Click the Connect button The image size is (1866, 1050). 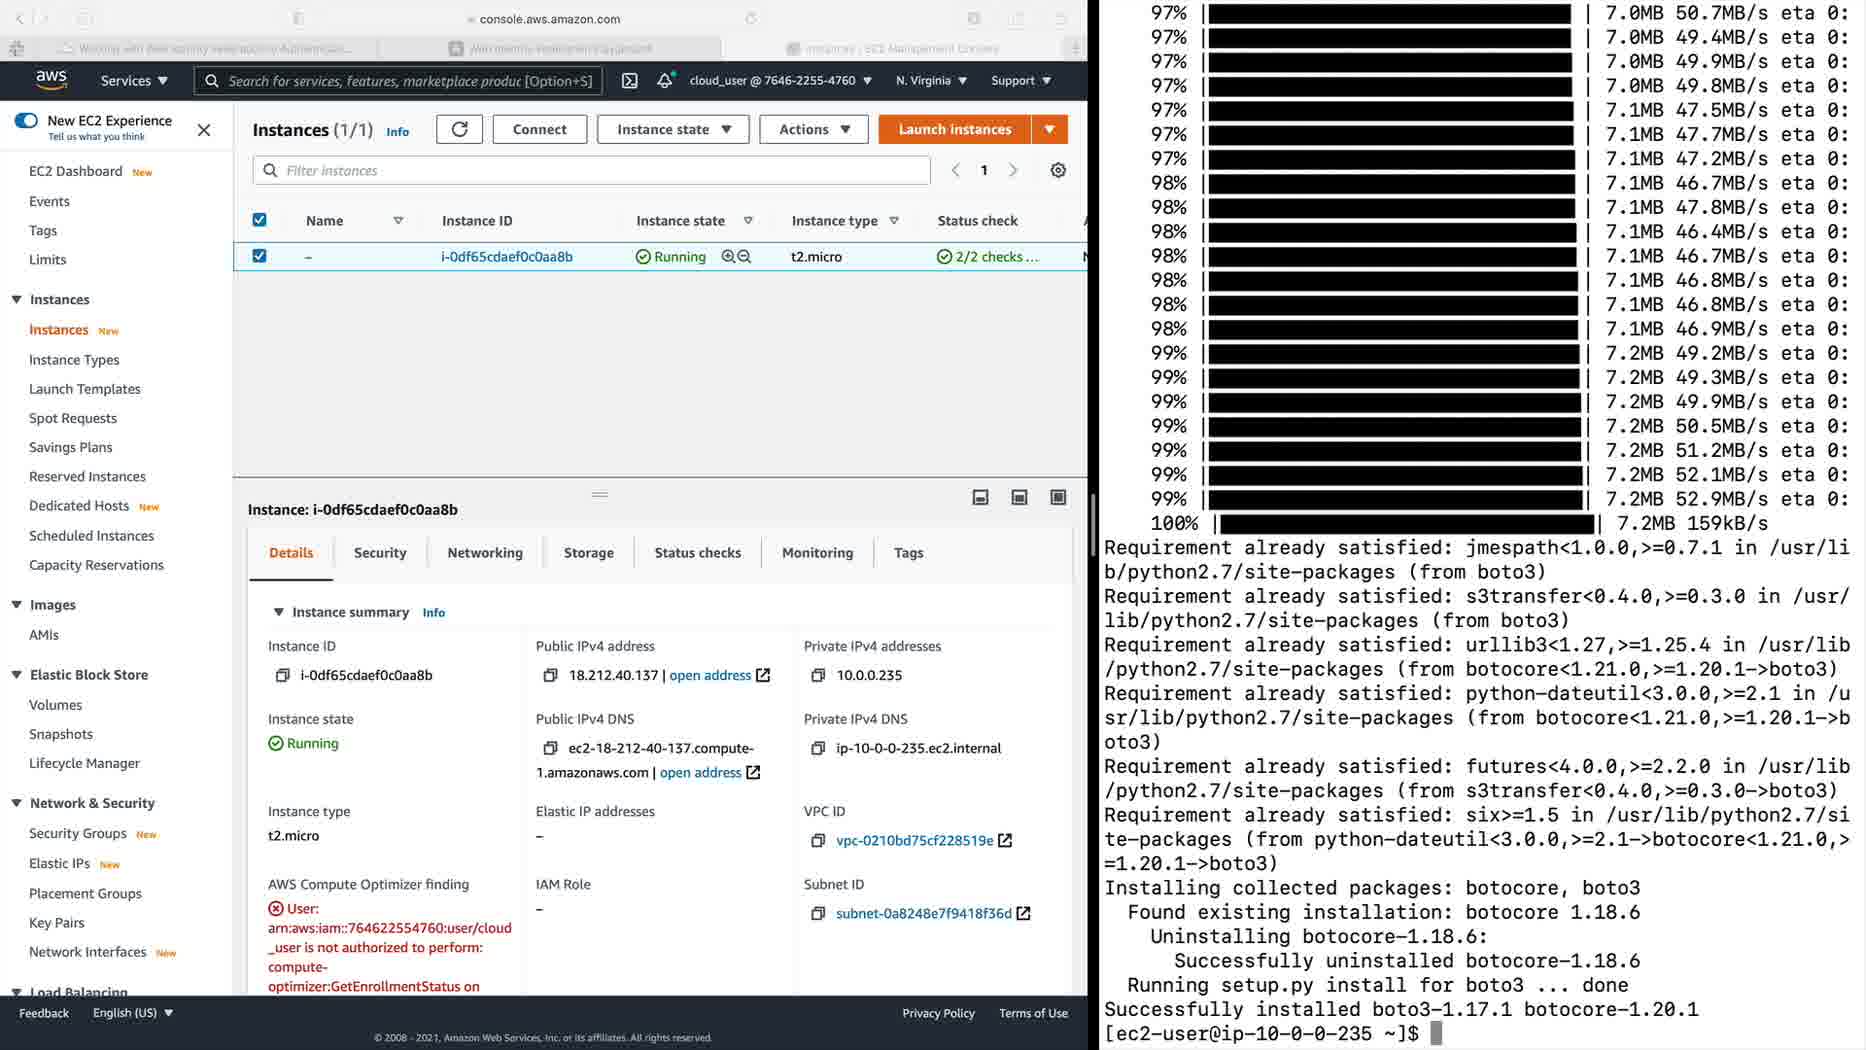pyautogui.click(x=540, y=129)
